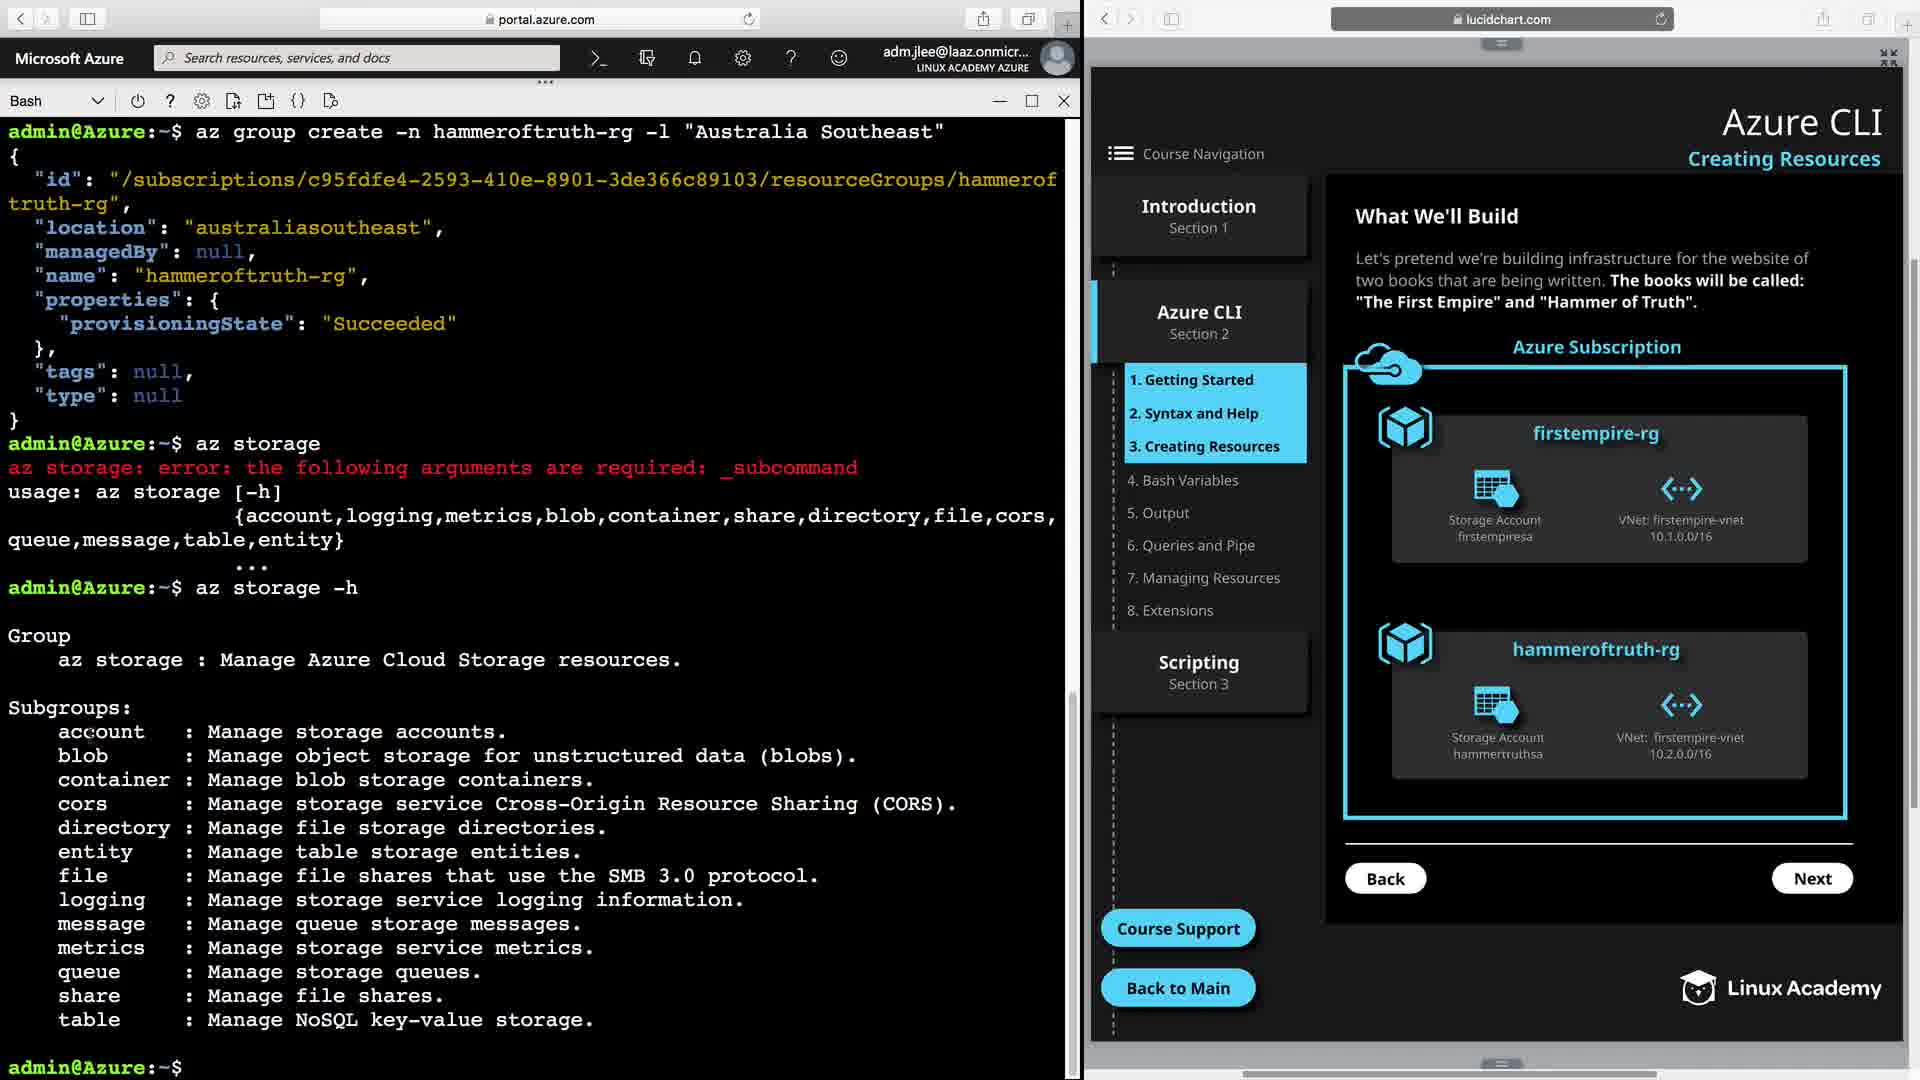The height and width of the screenshot is (1080, 1920).
Task: Expand the Introduction Section 1 module
Action: [1198, 216]
